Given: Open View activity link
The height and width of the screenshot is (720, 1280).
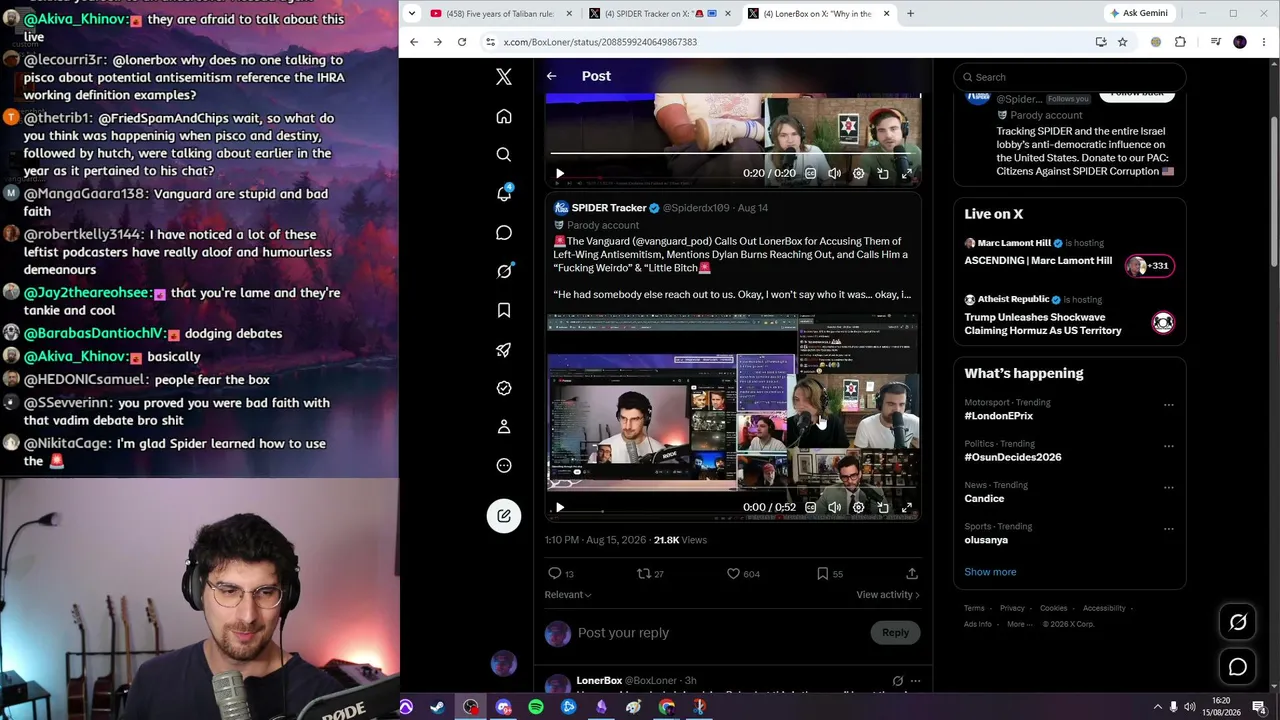Looking at the screenshot, I should pos(888,595).
